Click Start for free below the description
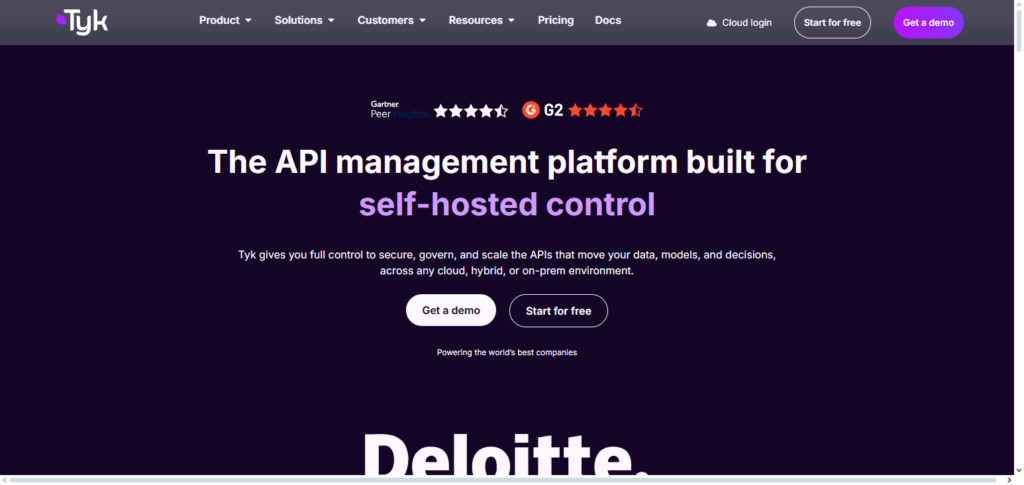The height and width of the screenshot is (485, 1024). 558,311
